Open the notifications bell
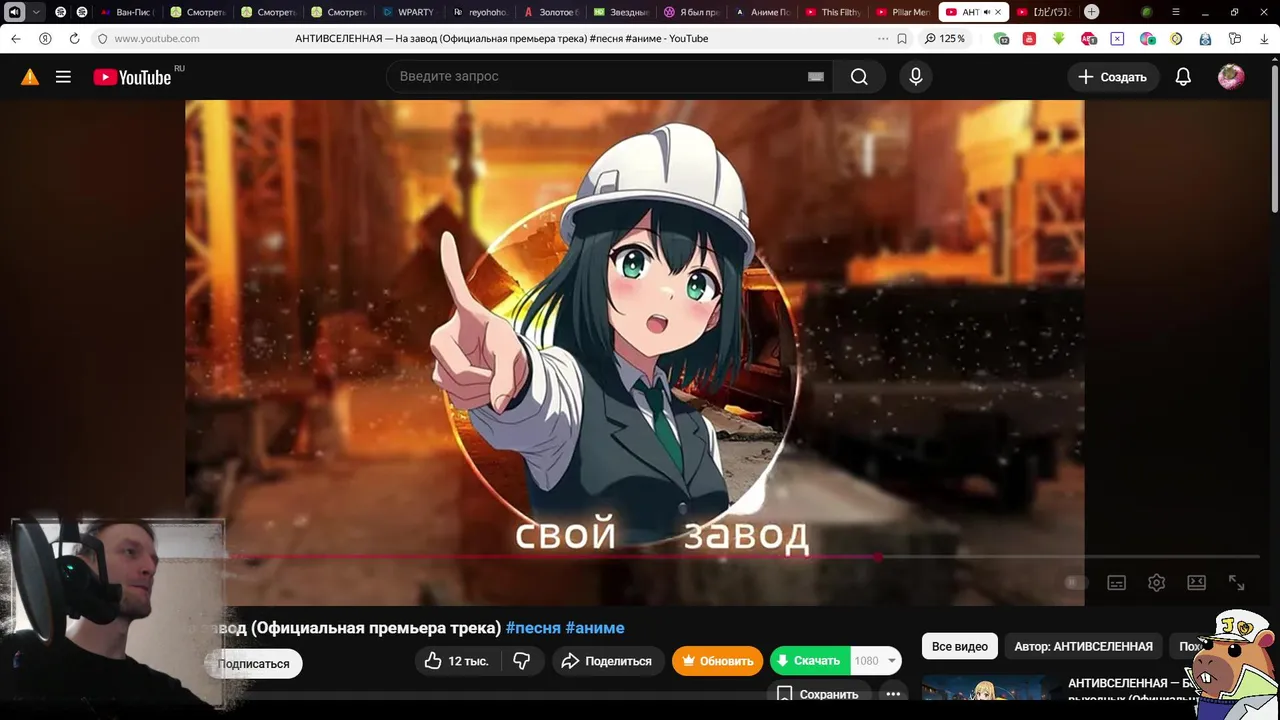This screenshot has height=720, width=1280. (x=1183, y=77)
